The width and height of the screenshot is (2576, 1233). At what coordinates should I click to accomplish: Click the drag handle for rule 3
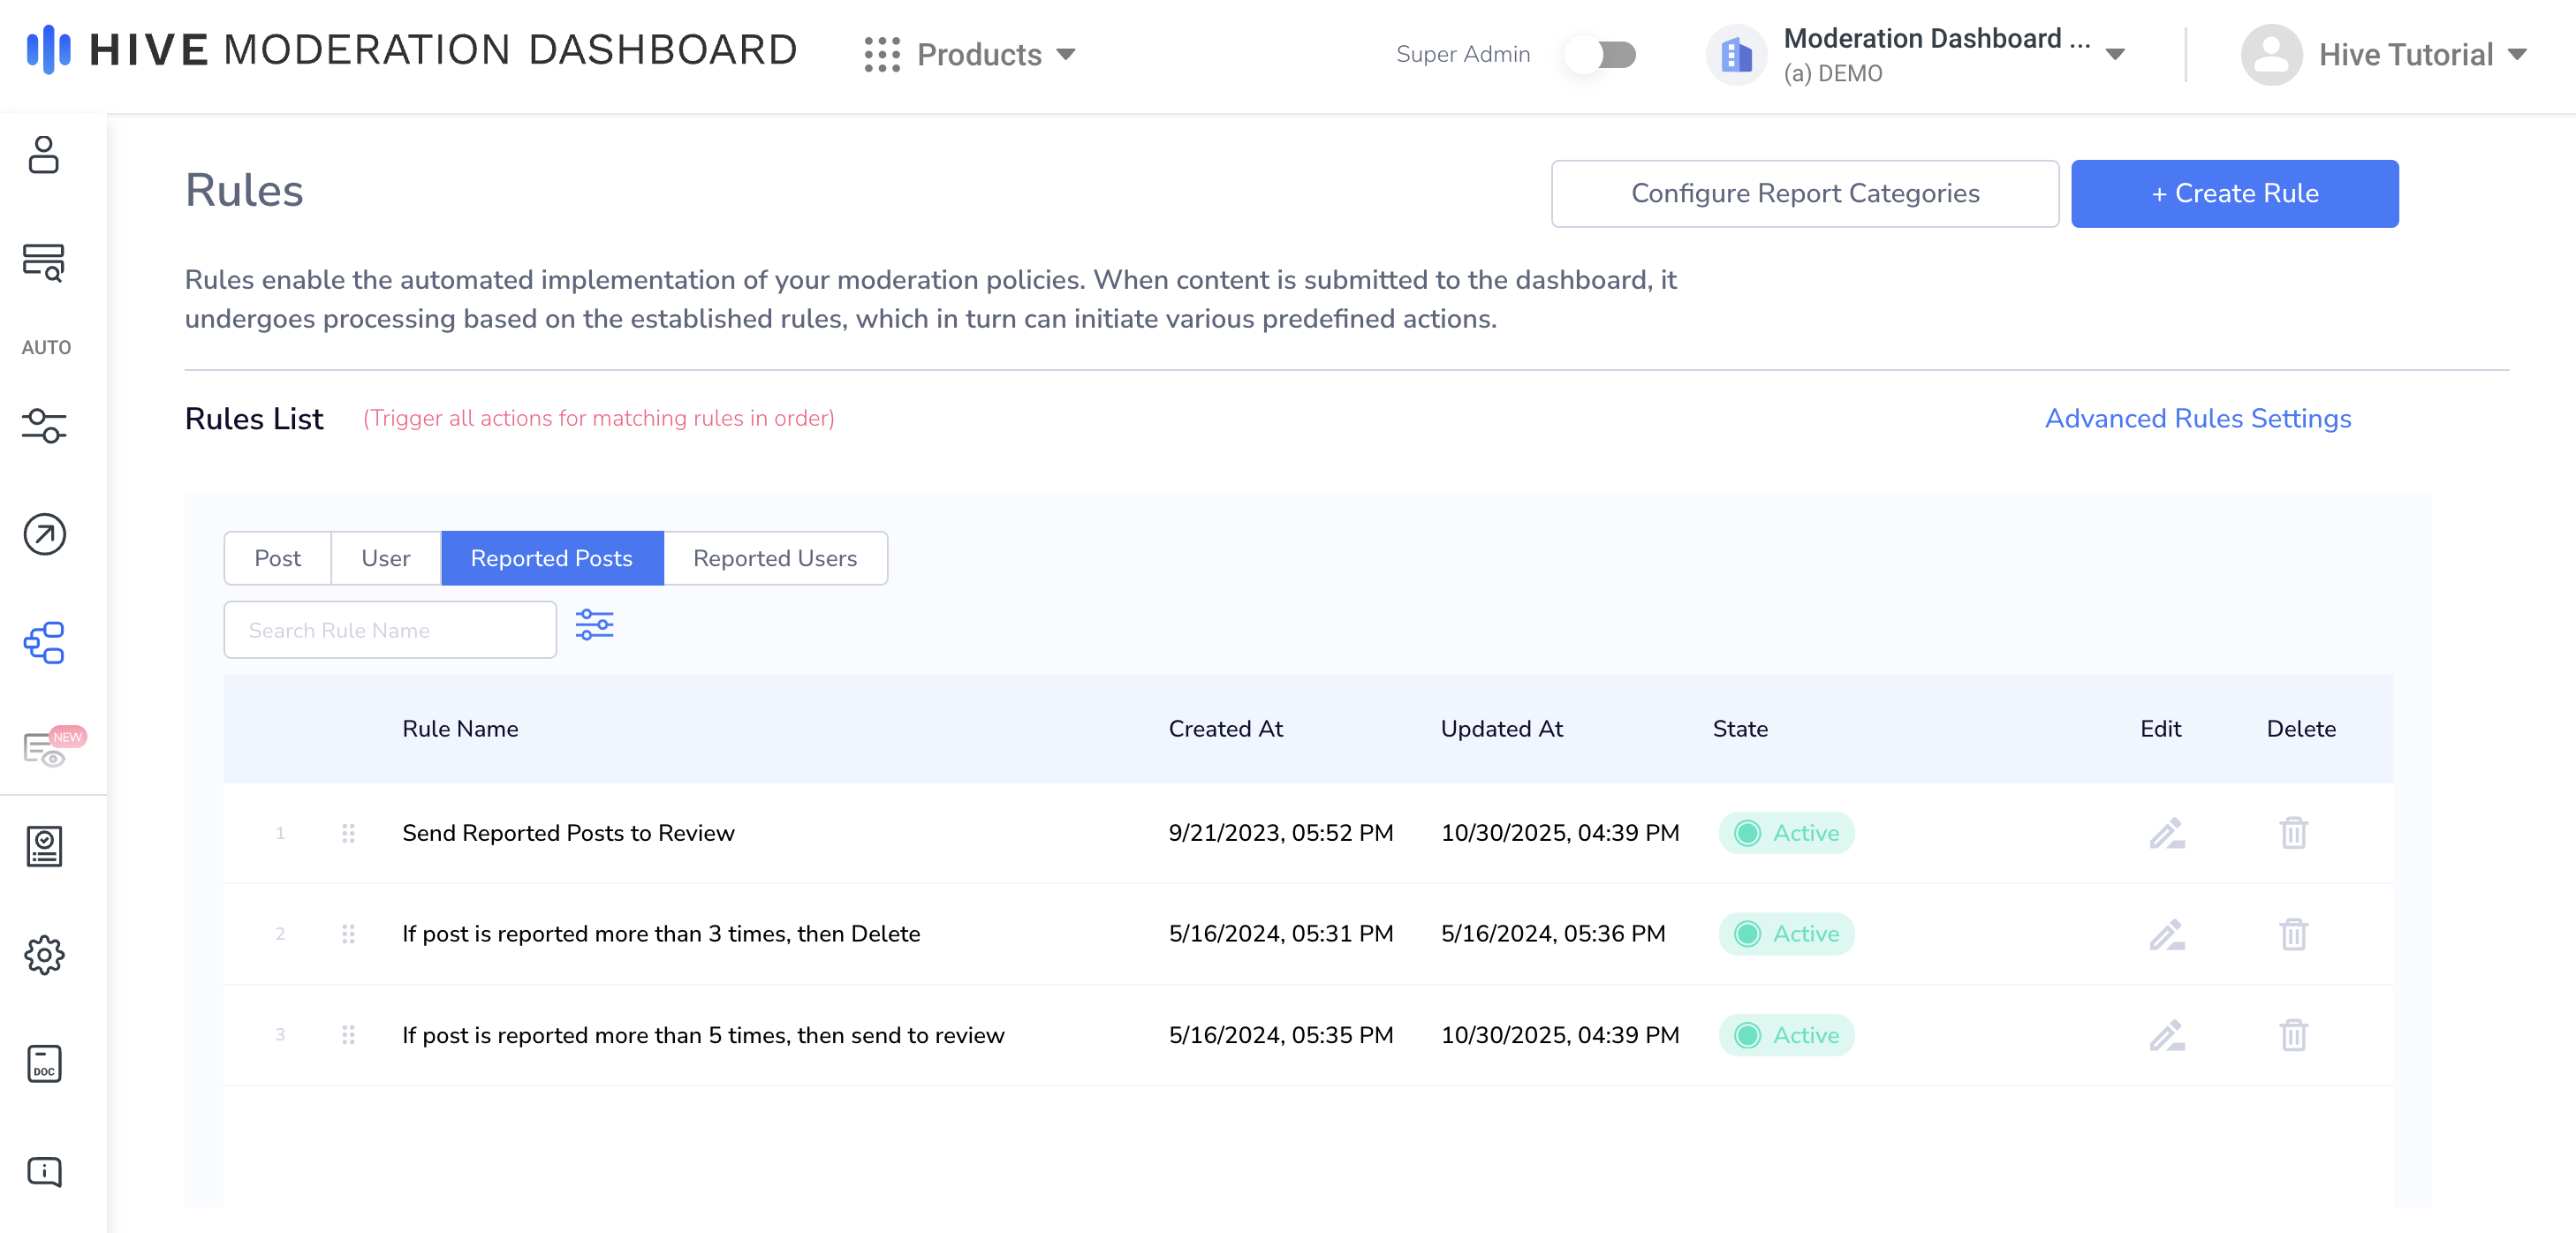pyautogui.click(x=348, y=1034)
